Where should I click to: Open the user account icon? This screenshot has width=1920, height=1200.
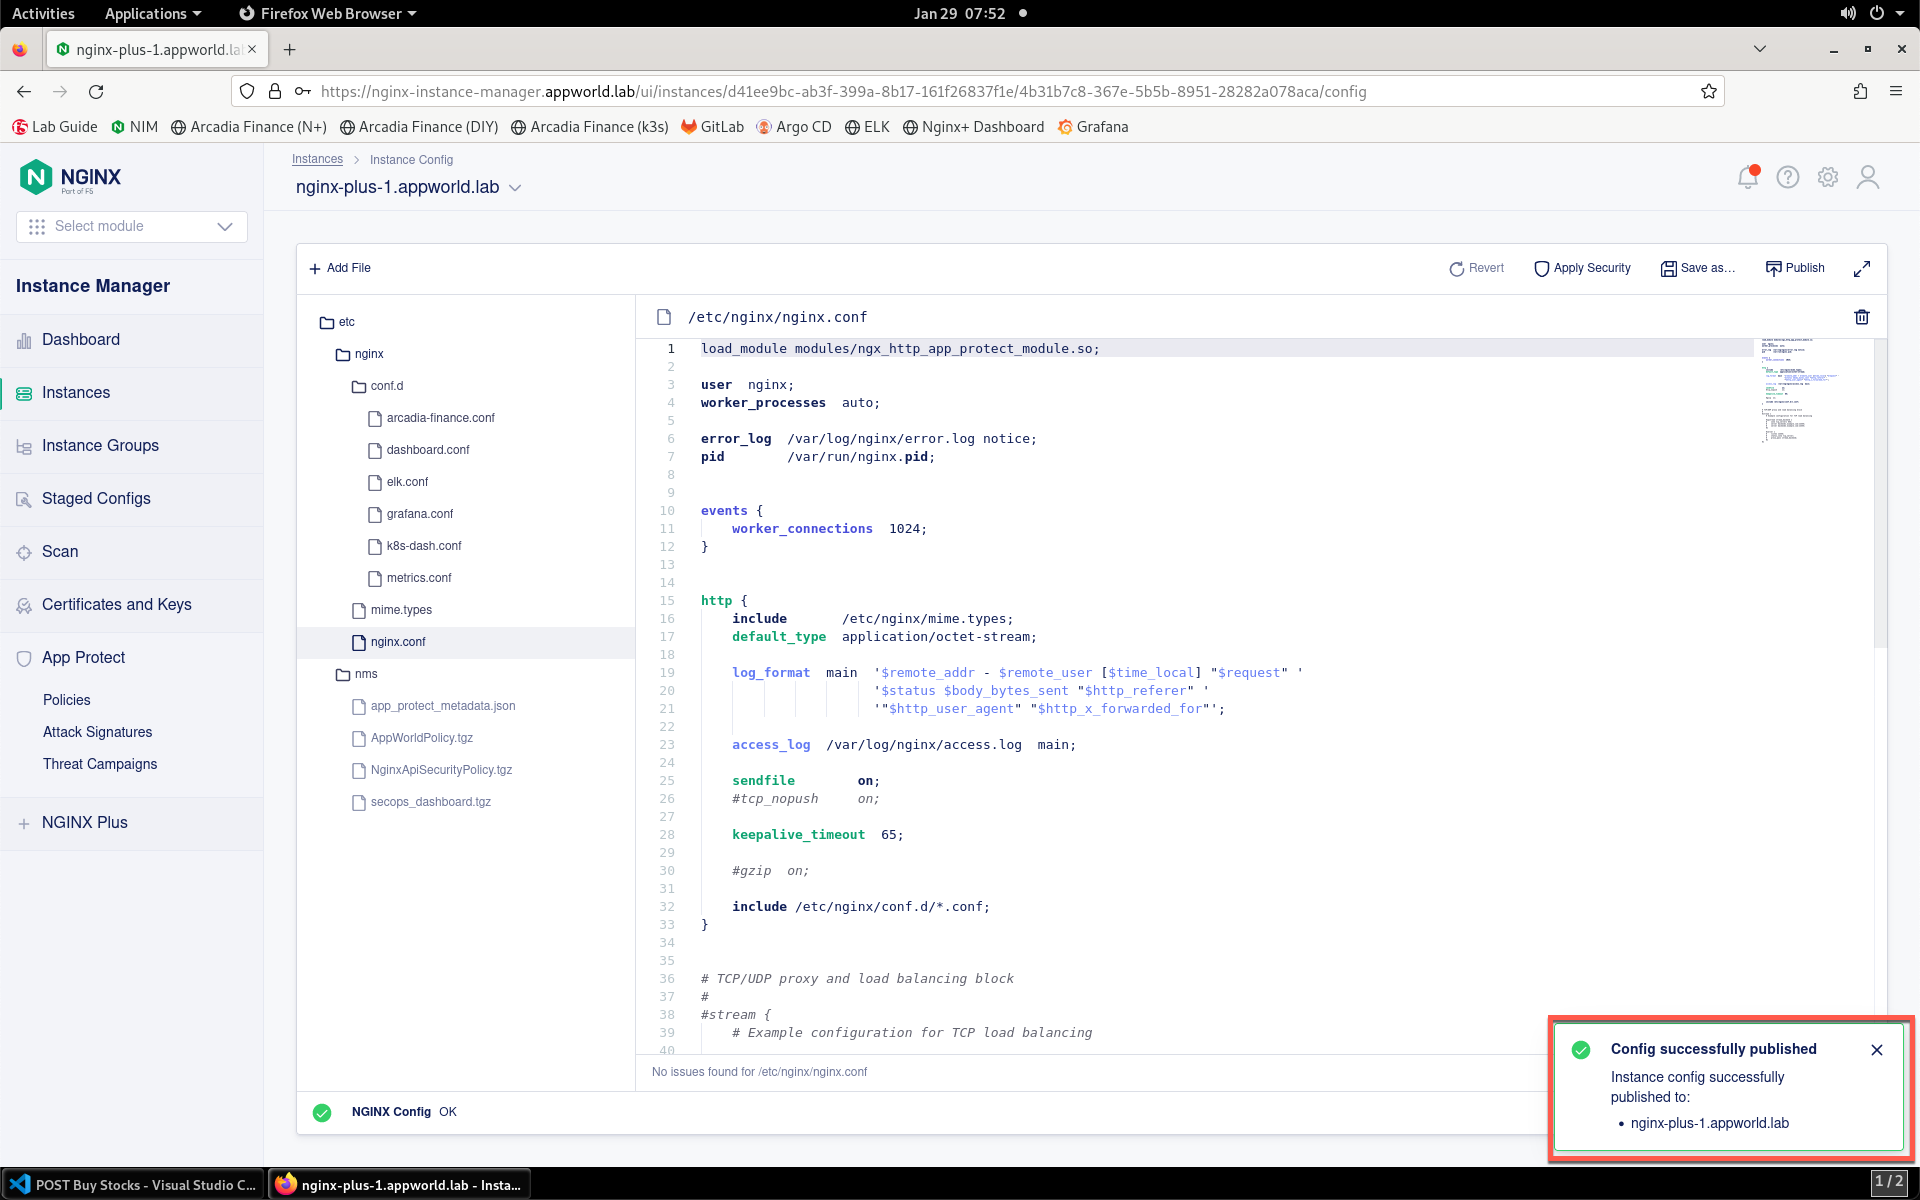point(1868,177)
